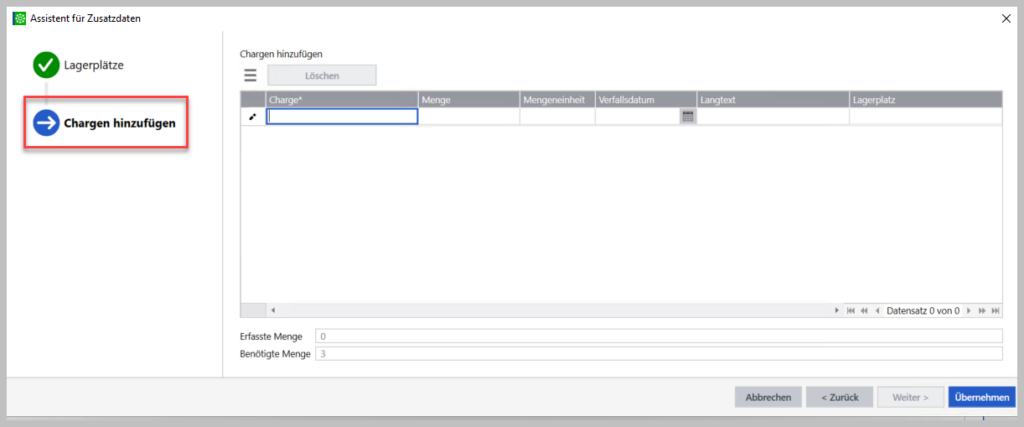Focus the Charge input cell
This screenshot has width=1024, height=427.
click(342, 117)
